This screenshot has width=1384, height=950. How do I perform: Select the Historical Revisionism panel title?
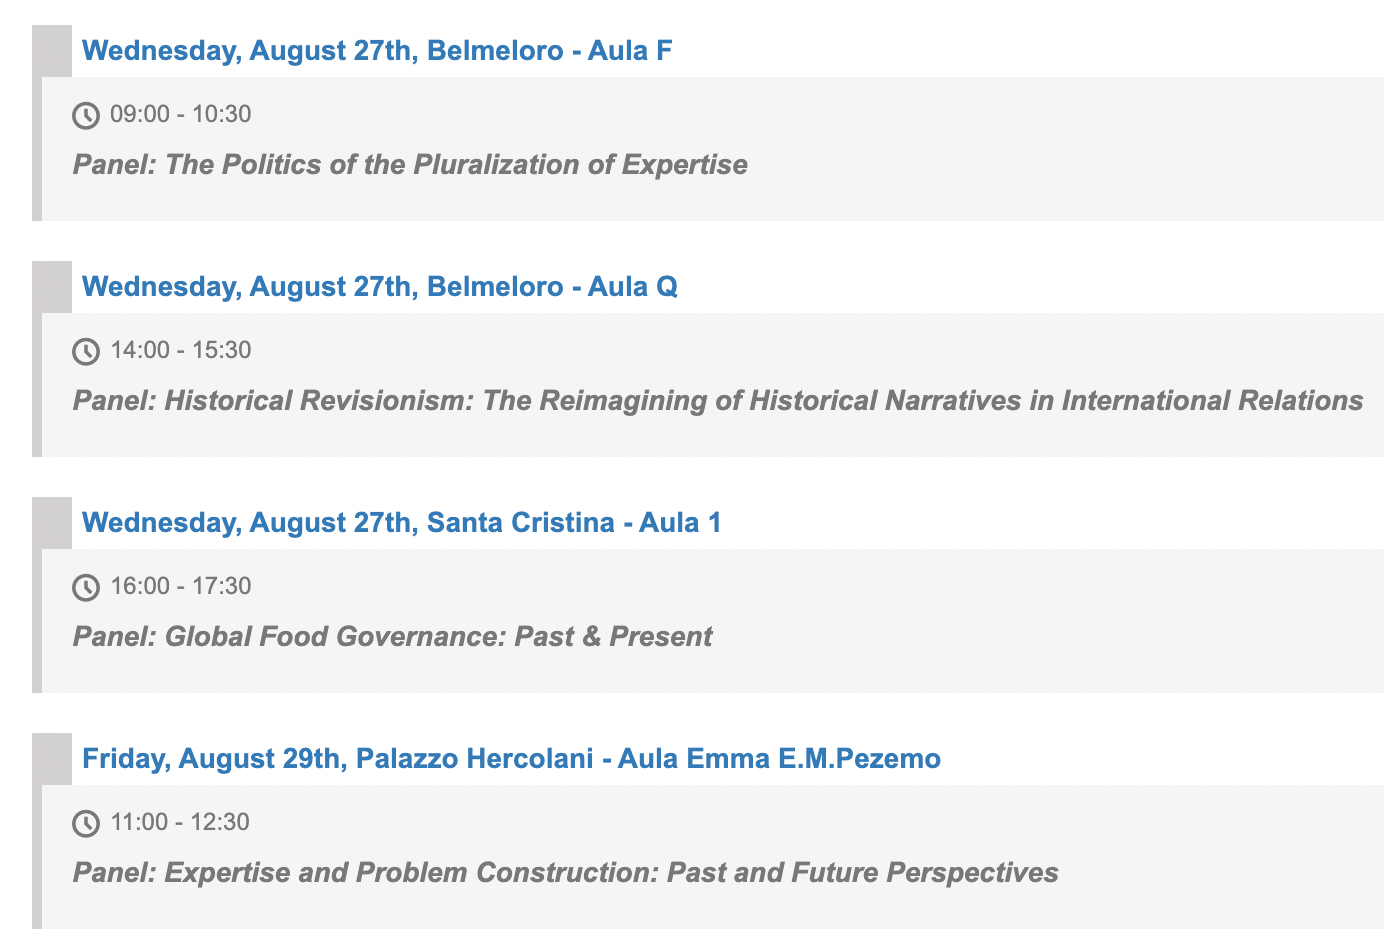(x=717, y=401)
